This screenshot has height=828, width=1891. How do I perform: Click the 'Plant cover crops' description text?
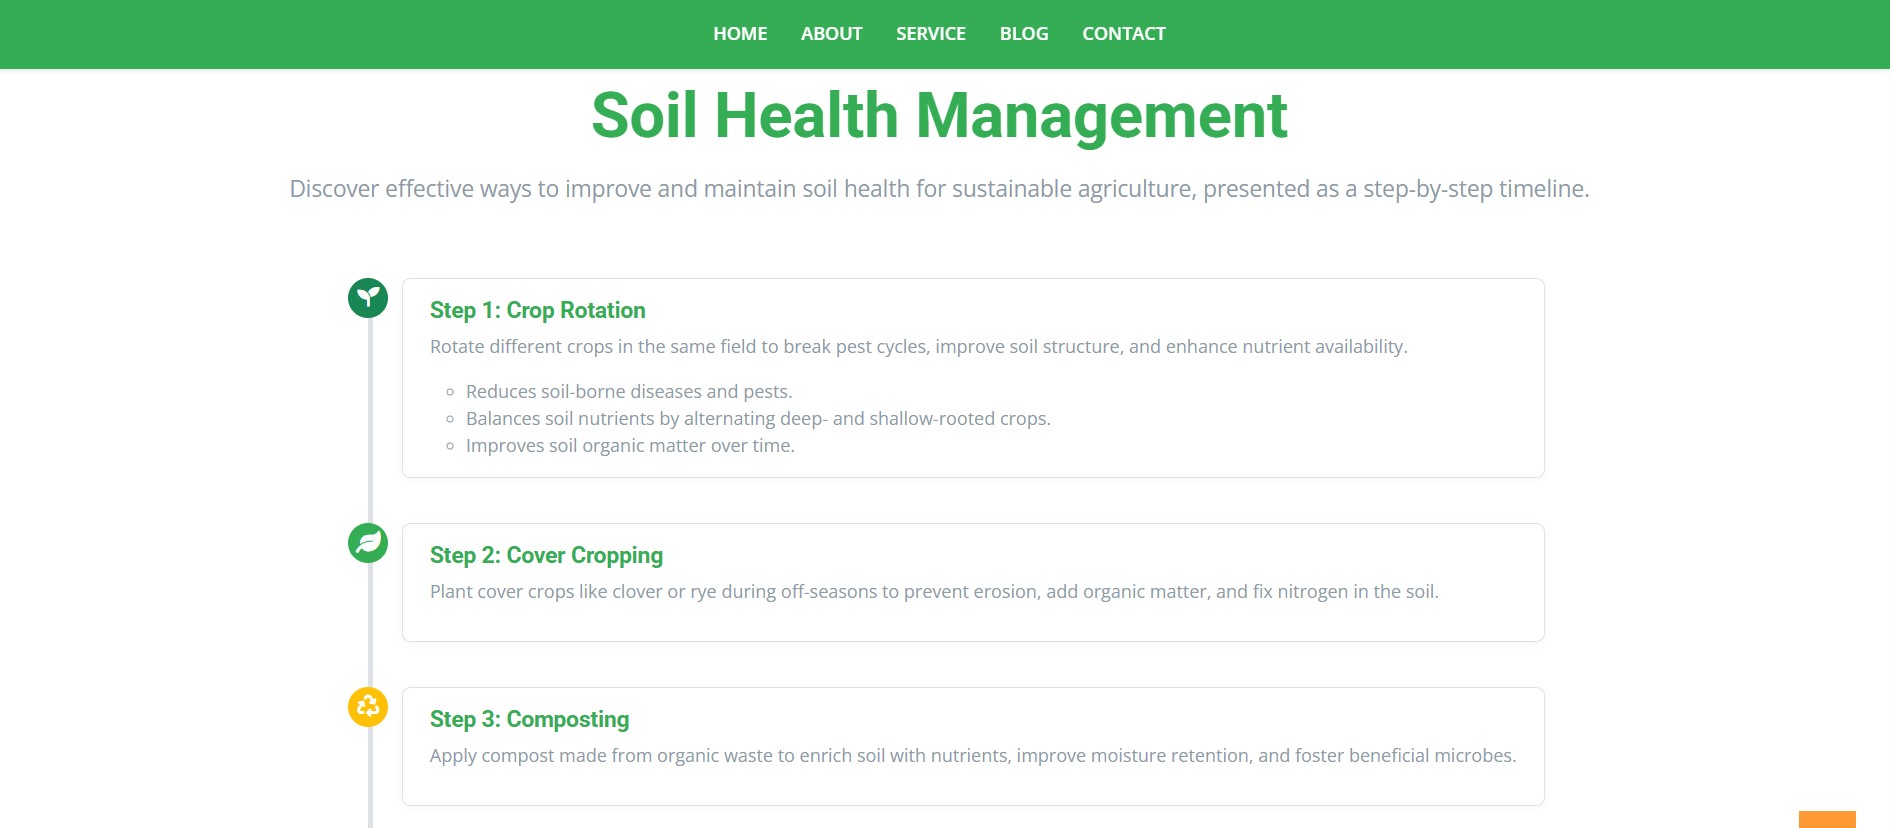click(x=934, y=592)
